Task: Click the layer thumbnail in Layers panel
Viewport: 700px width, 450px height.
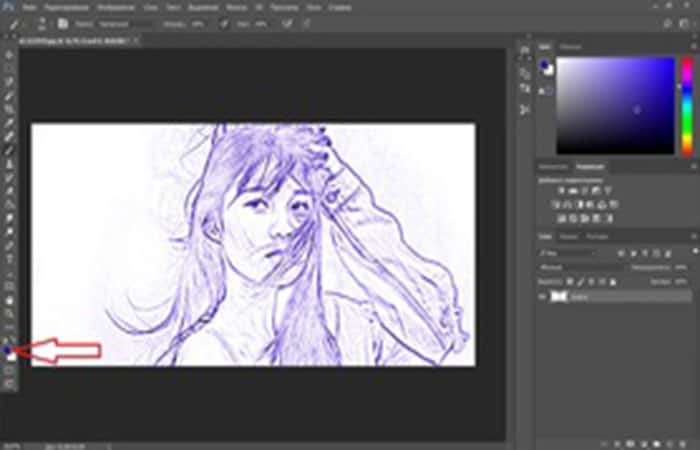Action: [558, 296]
